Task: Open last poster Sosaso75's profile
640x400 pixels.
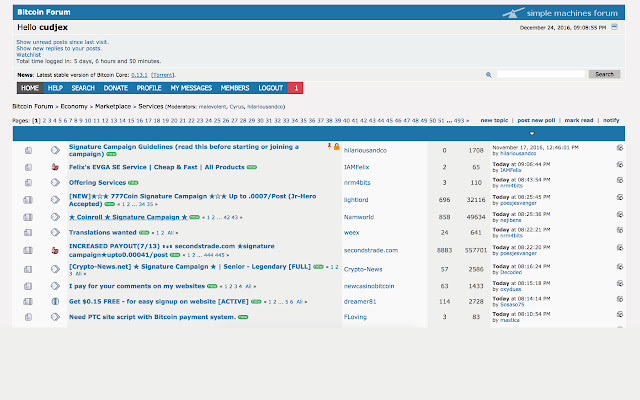Action: coord(512,305)
